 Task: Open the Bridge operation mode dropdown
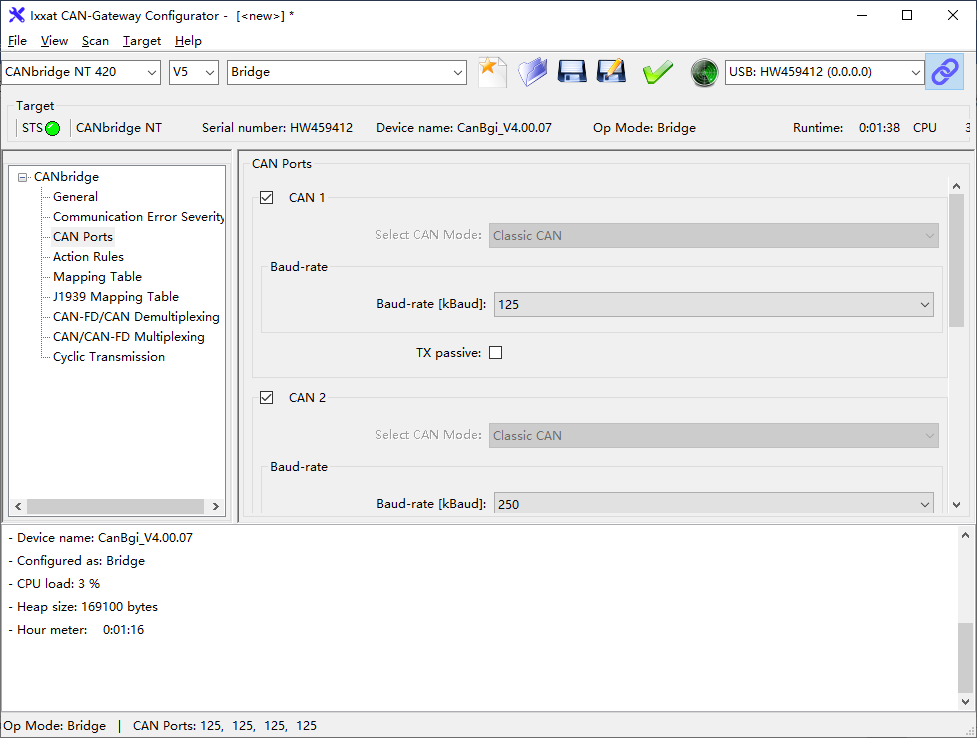[346, 72]
